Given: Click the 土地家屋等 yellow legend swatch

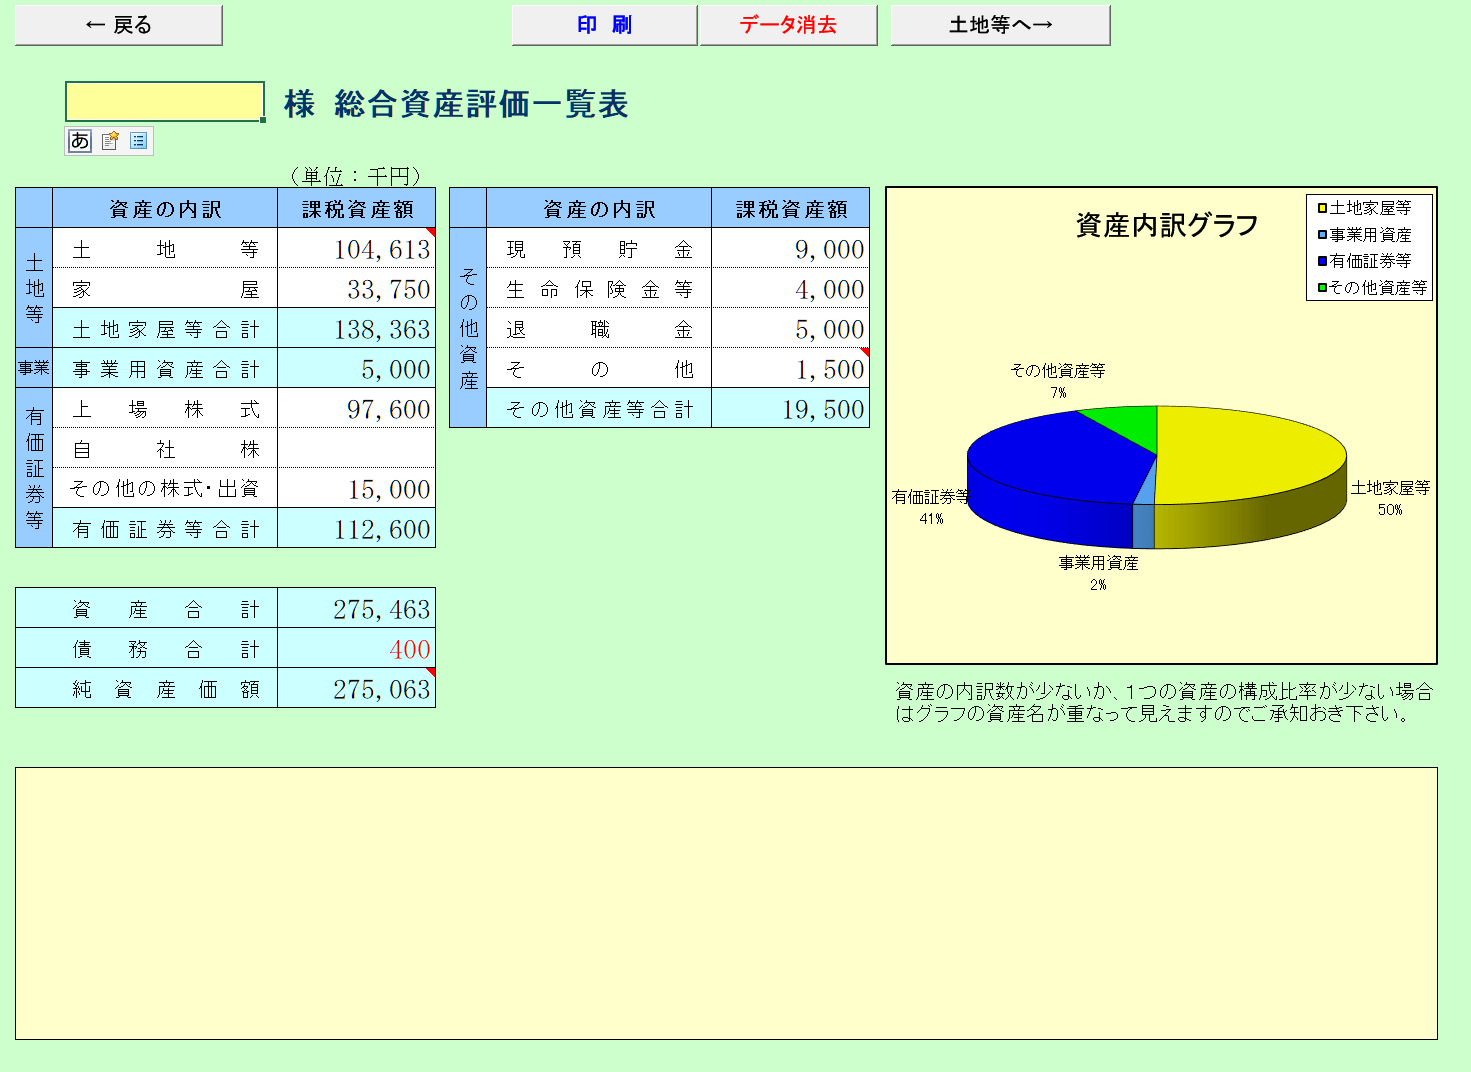Looking at the screenshot, I should click(1322, 208).
